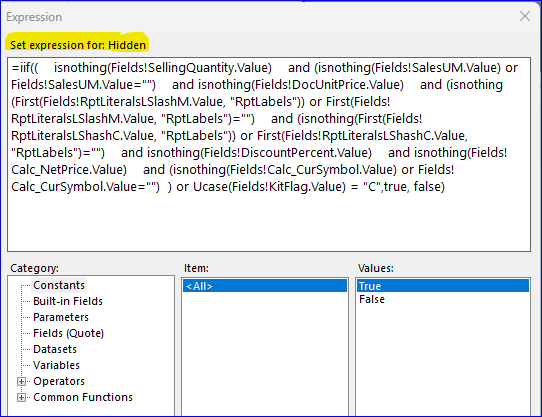Select the Datasets category
Image resolution: width=542 pixels, height=417 pixels.
coord(55,349)
